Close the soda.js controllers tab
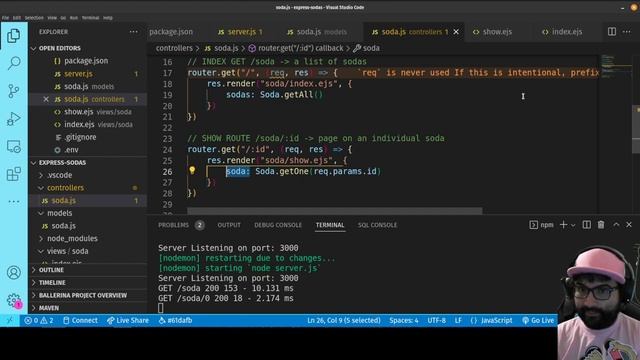This screenshot has width=640, height=360. (x=456, y=31)
